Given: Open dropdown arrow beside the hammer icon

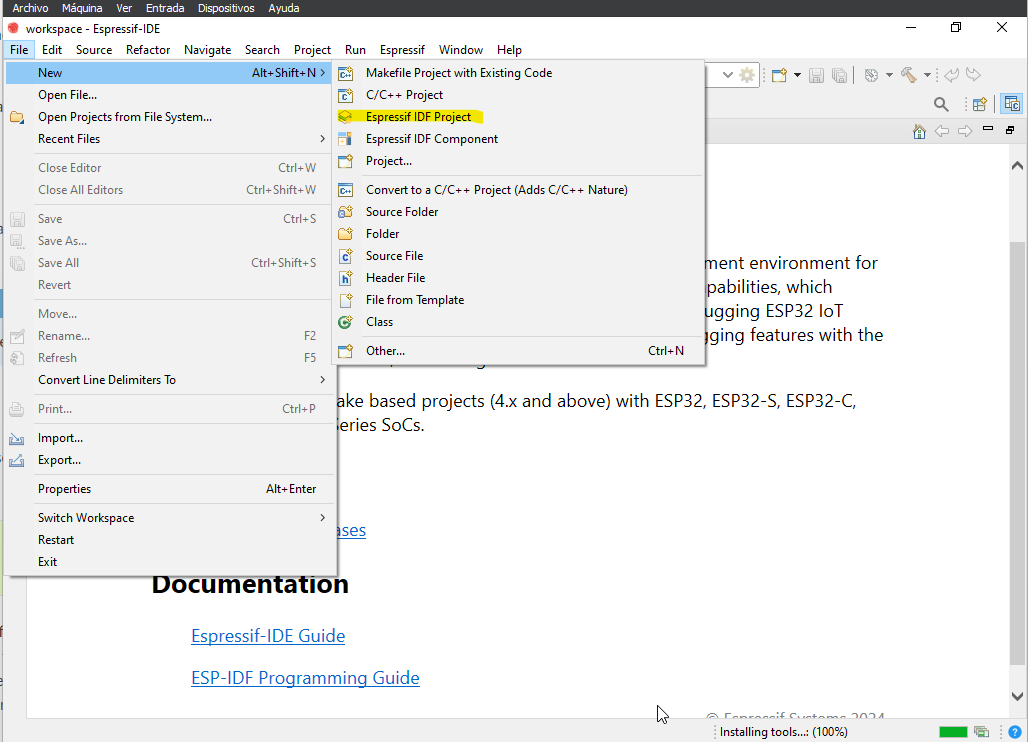Looking at the screenshot, I should 927,75.
